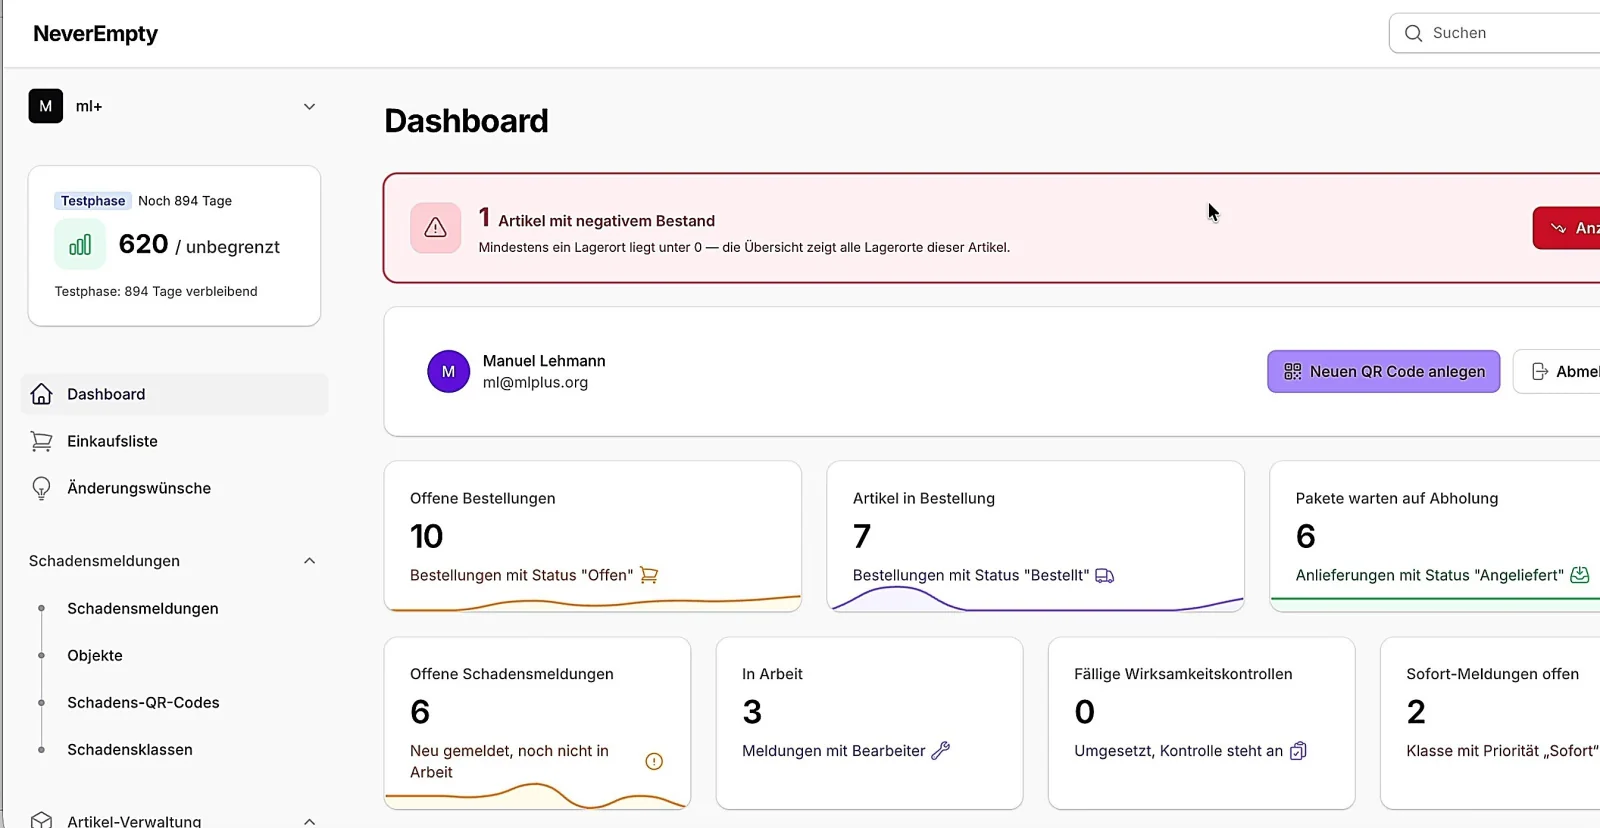Click the ml@mlplus.org email text
This screenshot has height=828, width=1600.
tap(536, 382)
